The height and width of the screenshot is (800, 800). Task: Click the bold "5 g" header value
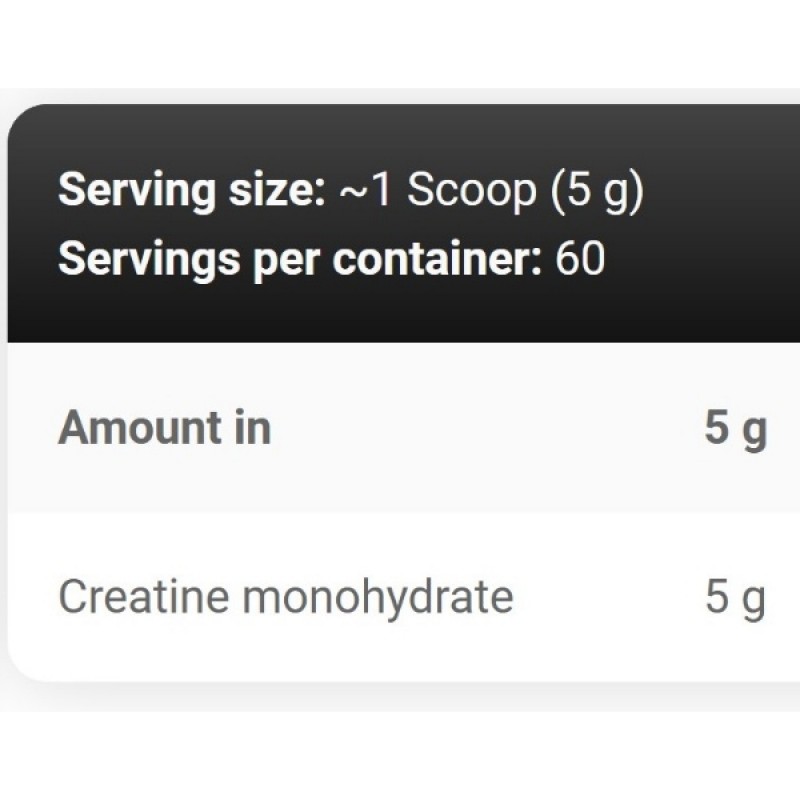(x=735, y=428)
